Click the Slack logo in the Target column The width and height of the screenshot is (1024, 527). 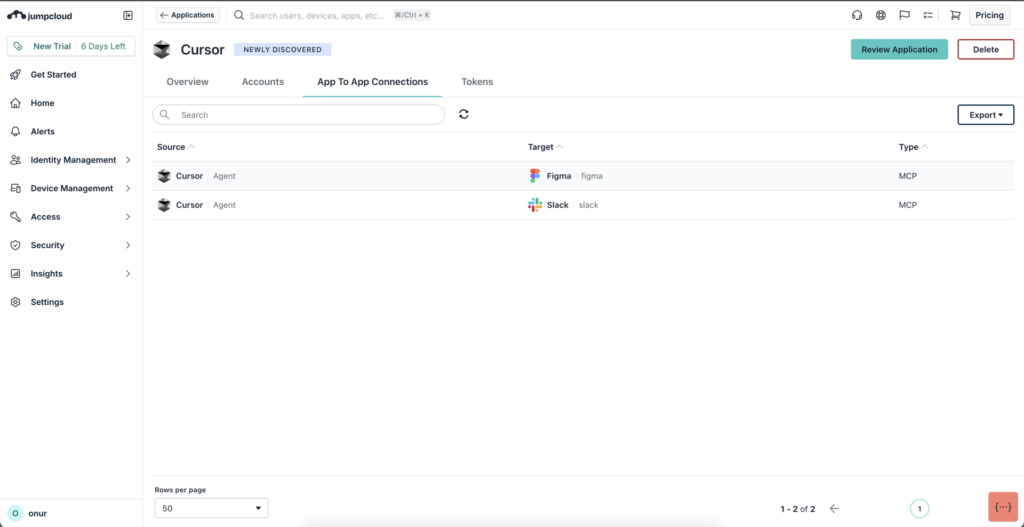(535, 205)
